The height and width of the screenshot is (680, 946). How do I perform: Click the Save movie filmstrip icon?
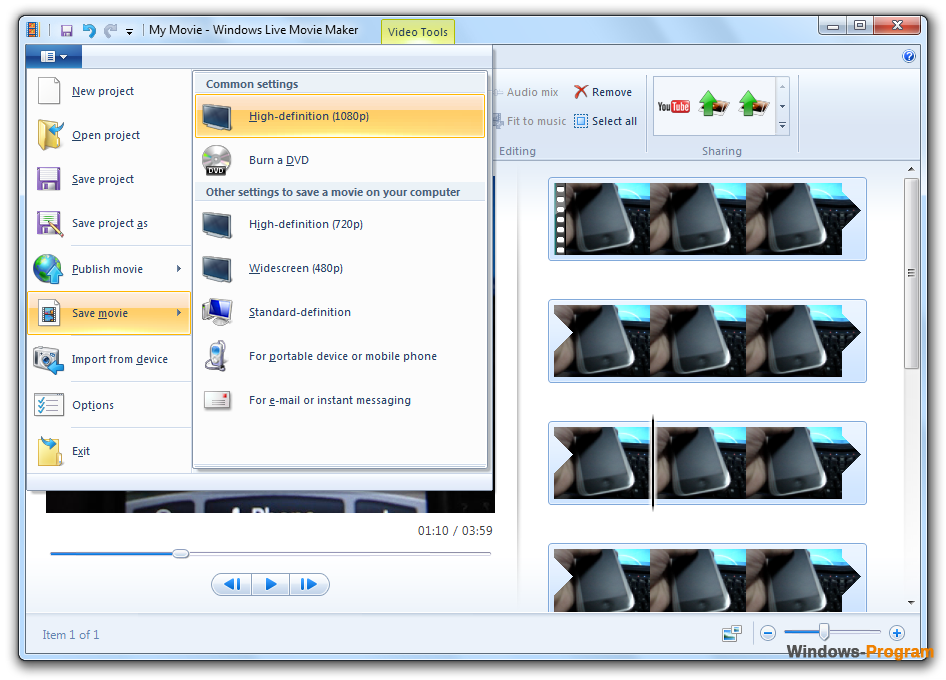click(49, 313)
